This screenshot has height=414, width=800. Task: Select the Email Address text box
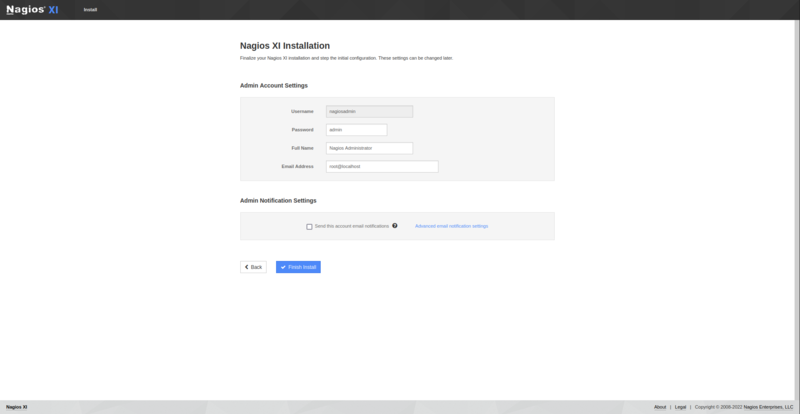[382, 166]
